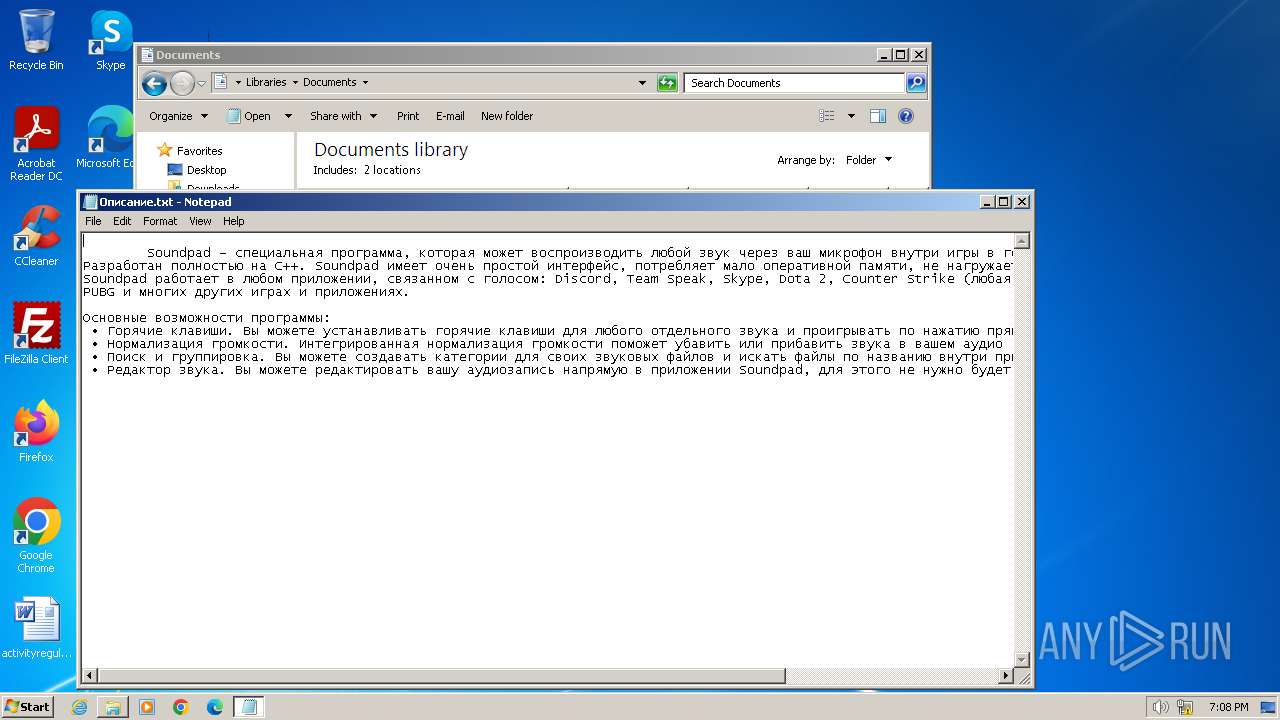Click the taskbar clock showing 7:08 PM
The width and height of the screenshot is (1280, 720).
(1229, 707)
